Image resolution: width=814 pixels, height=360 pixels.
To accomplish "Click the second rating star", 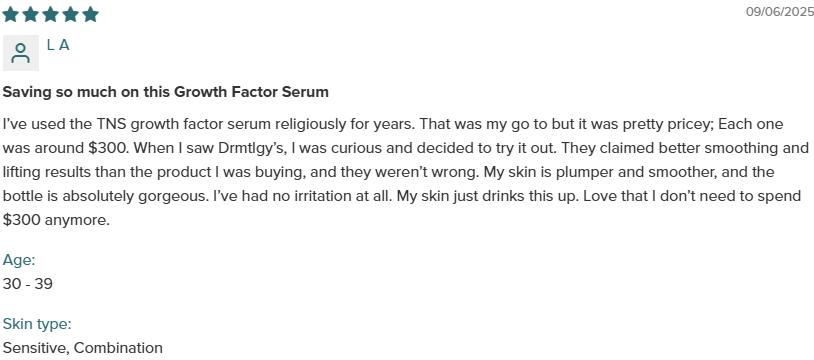I will (x=30, y=14).
